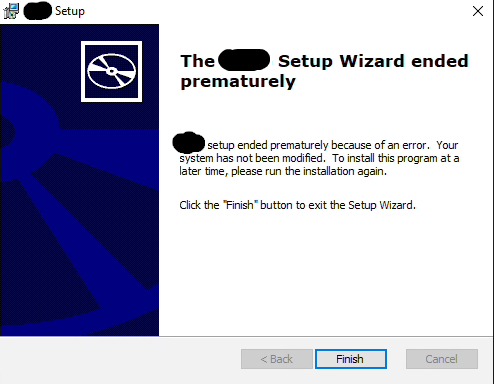Click the quoted word Finish in instructions
This screenshot has height=384, width=494.
[240, 205]
